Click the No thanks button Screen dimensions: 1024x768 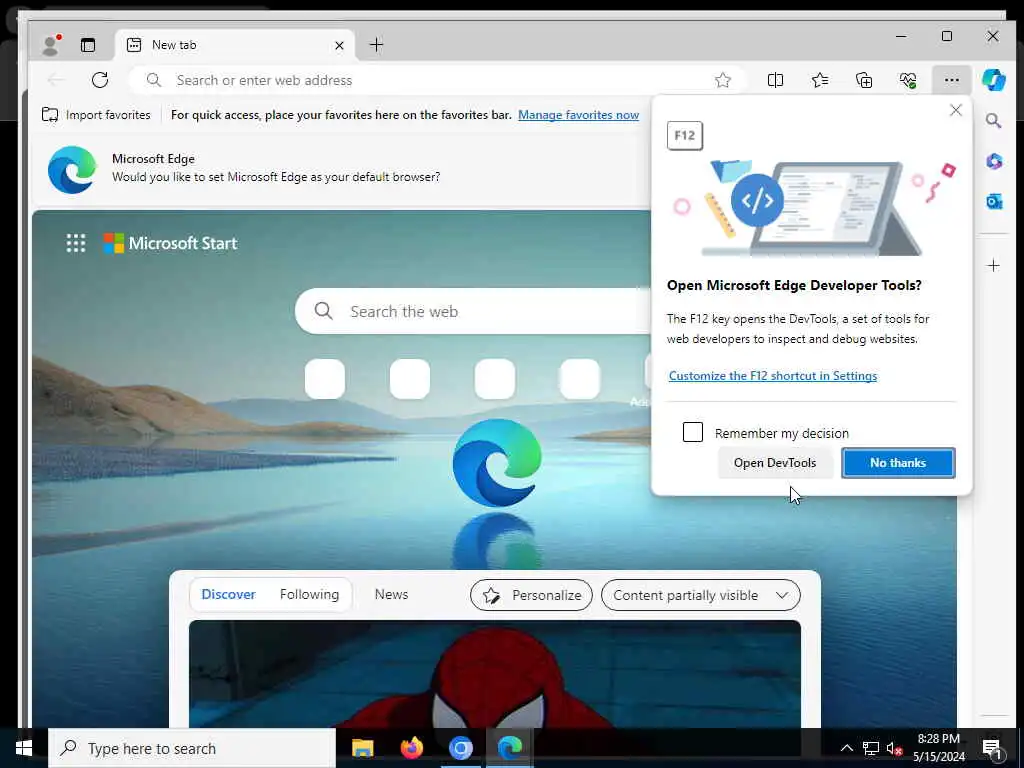(x=898, y=462)
